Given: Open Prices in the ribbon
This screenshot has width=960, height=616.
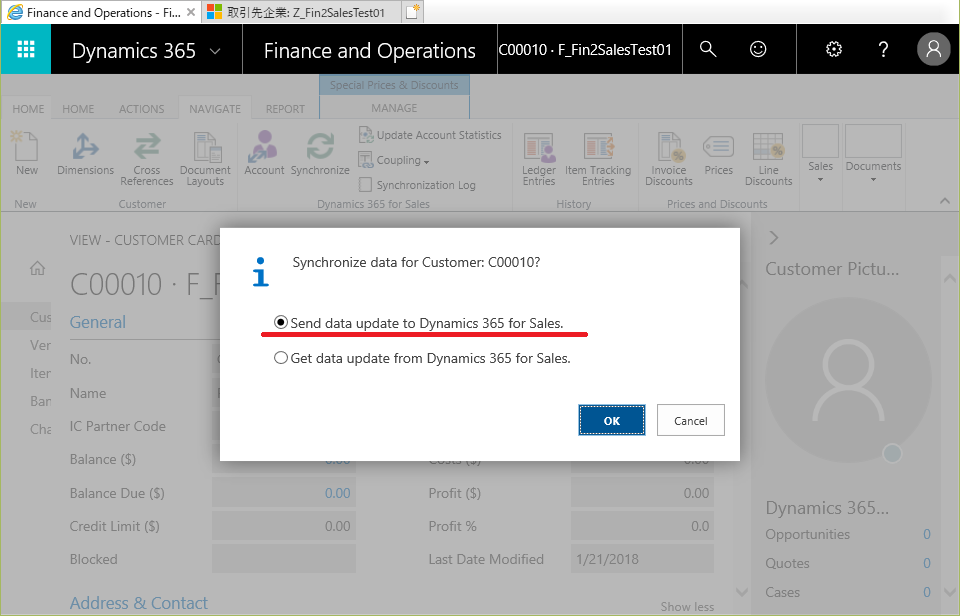Looking at the screenshot, I should click(x=718, y=153).
